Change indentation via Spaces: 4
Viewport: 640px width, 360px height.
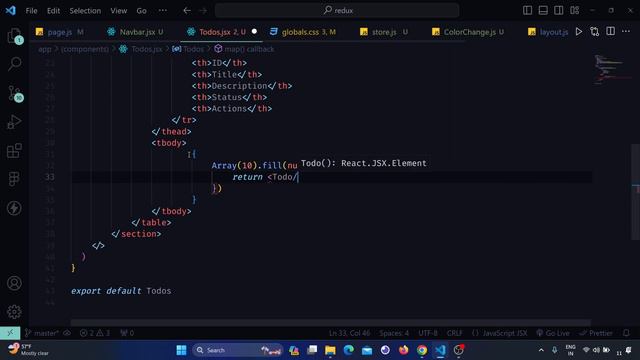click(x=394, y=333)
